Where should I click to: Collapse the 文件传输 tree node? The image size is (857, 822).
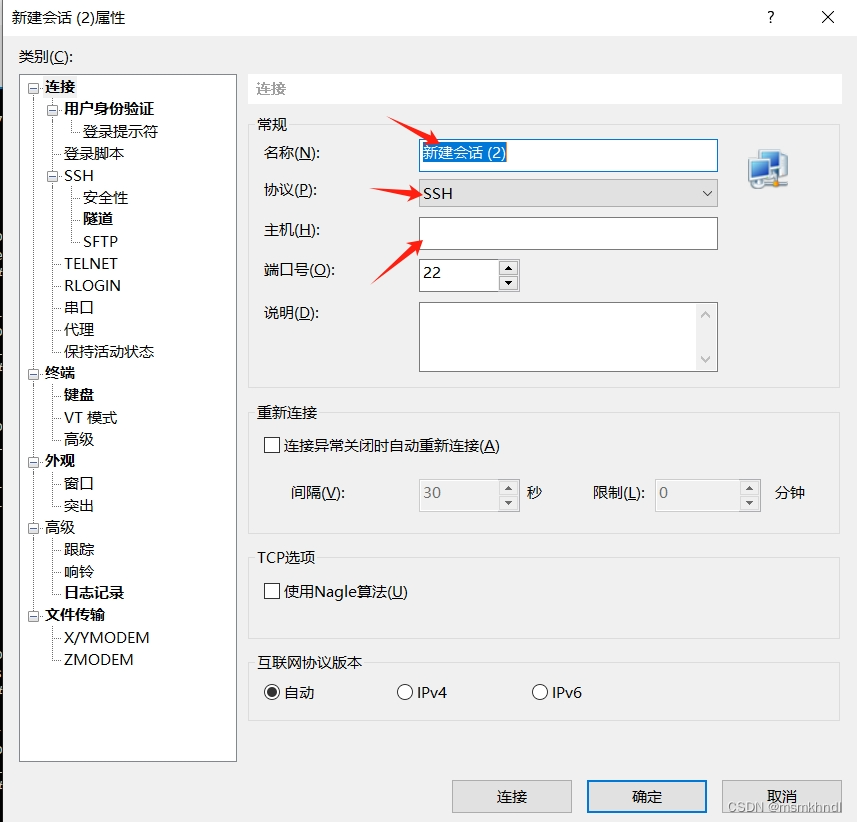34,616
